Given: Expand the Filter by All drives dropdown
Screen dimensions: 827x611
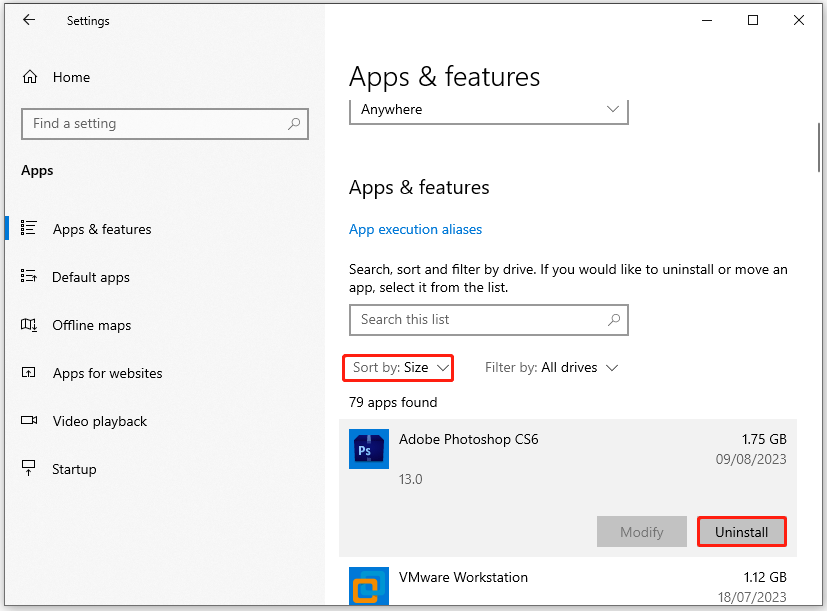Looking at the screenshot, I should pyautogui.click(x=551, y=367).
